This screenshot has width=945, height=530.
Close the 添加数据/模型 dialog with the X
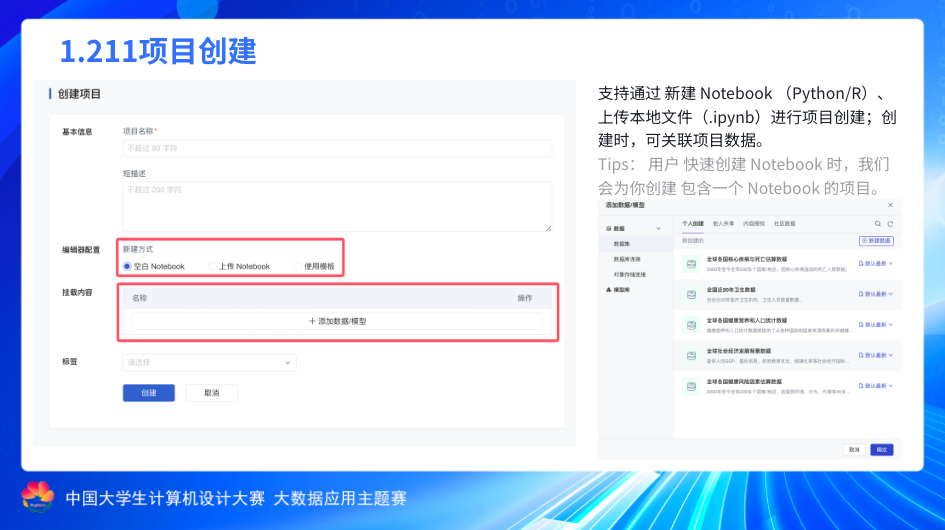click(x=890, y=205)
